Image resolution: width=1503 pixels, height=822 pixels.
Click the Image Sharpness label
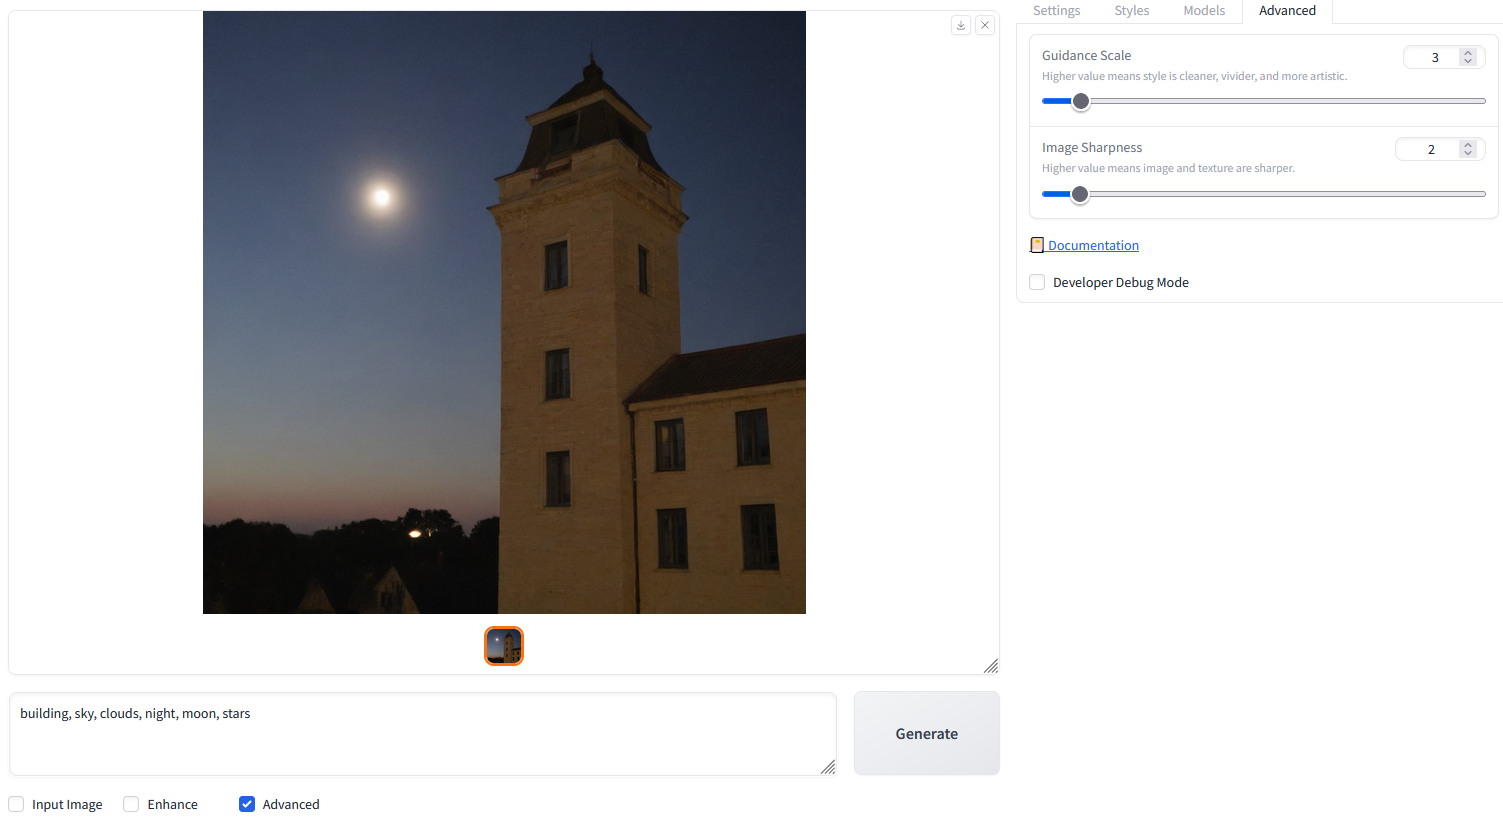point(1091,147)
